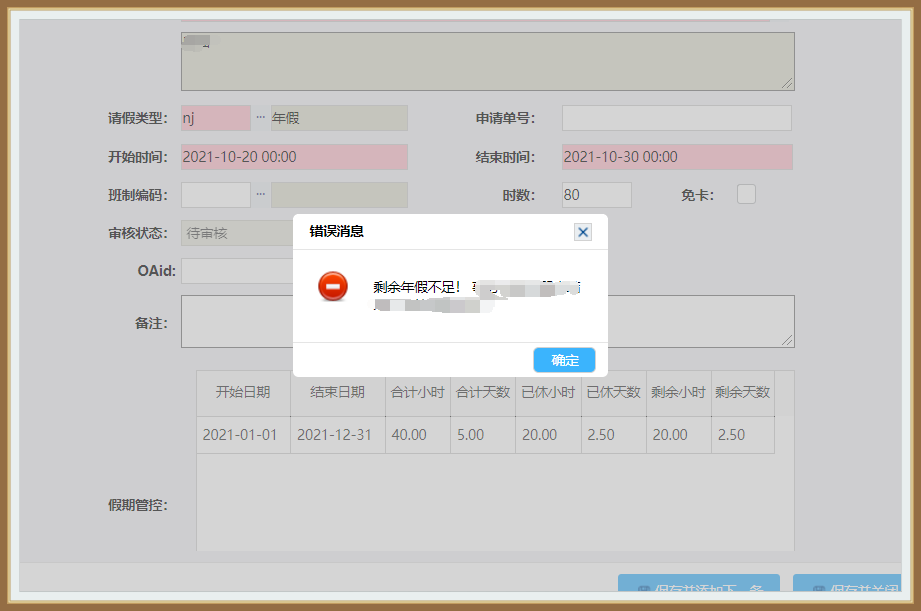Click the 剩余天数 table column header
Screen dimensions: 921x611
click(x=742, y=391)
